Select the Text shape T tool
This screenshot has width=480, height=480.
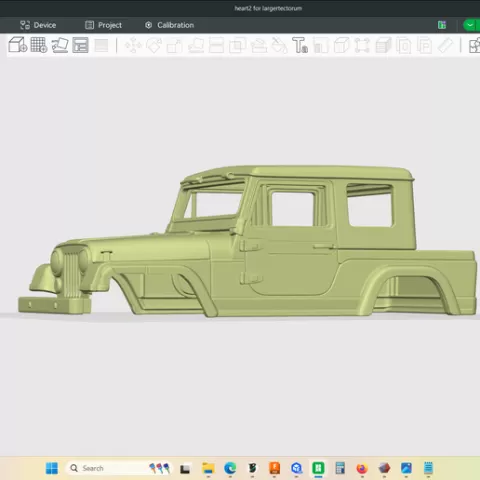point(300,45)
